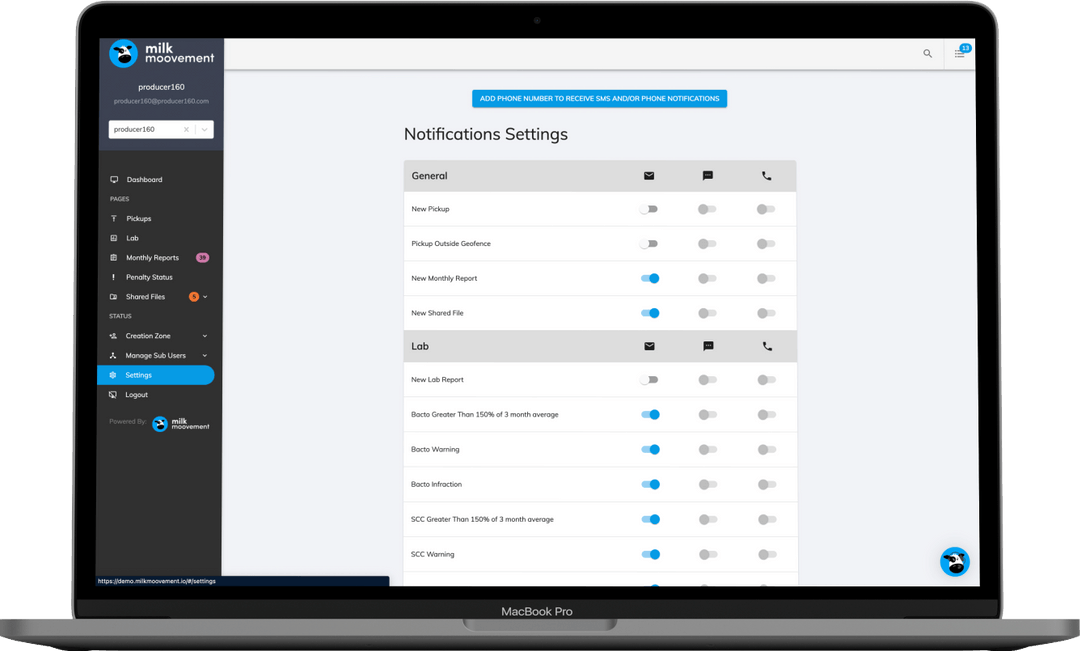Enable email for Pickup Outside Geofence
This screenshot has width=1080, height=651.
649,244
